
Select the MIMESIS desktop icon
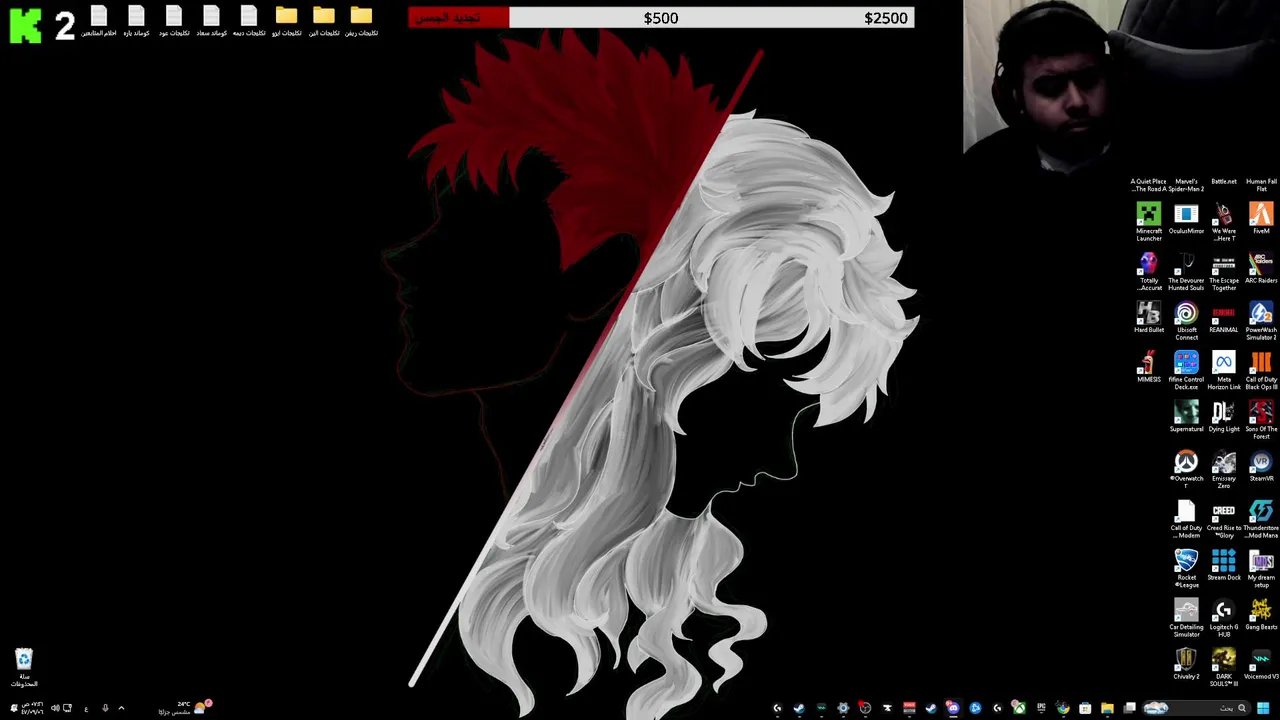(1148, 367)
